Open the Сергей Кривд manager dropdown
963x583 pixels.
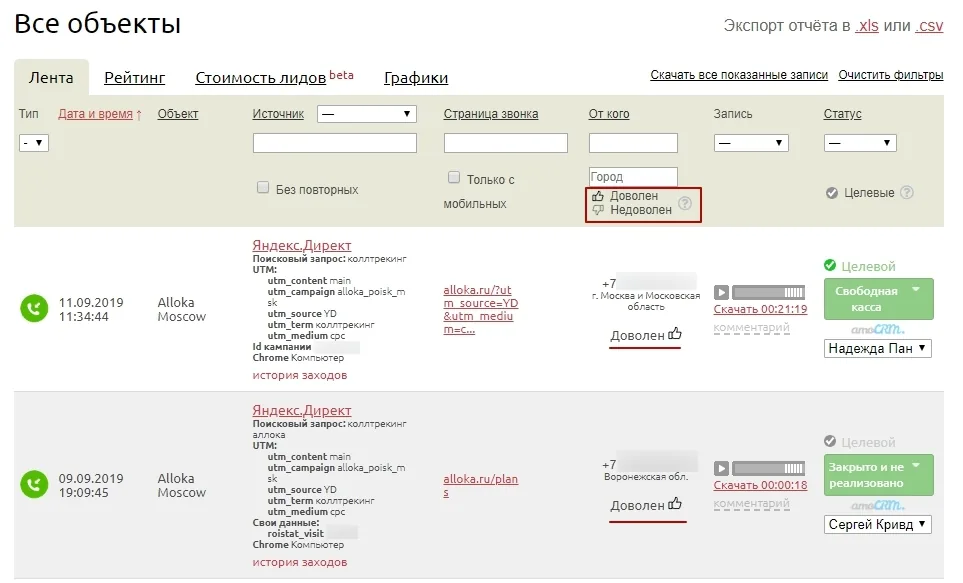coord(878,524)
